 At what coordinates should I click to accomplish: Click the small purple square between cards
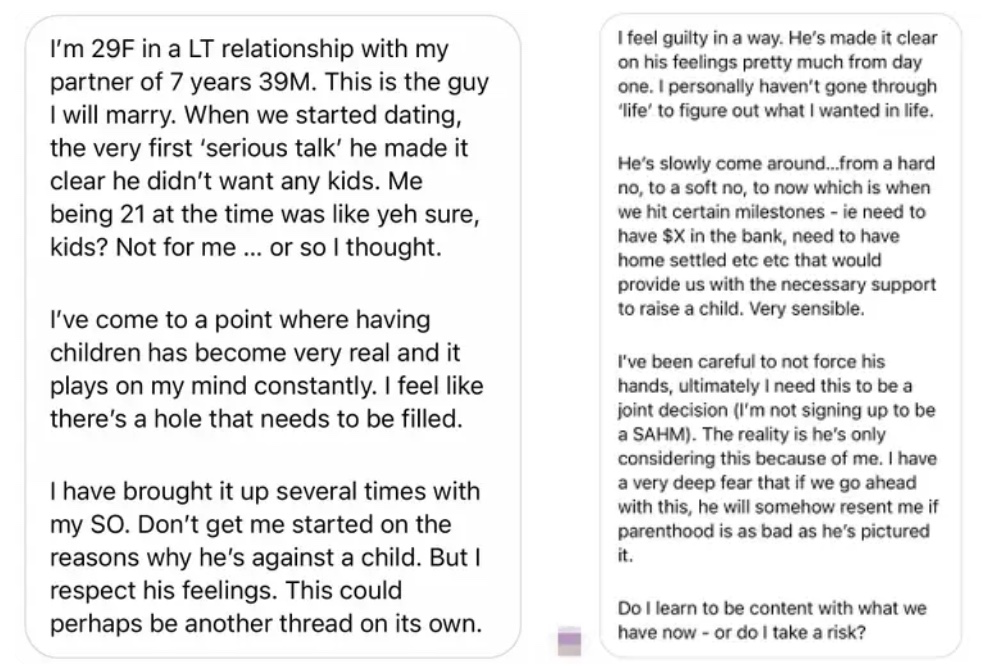click(569, 641)
